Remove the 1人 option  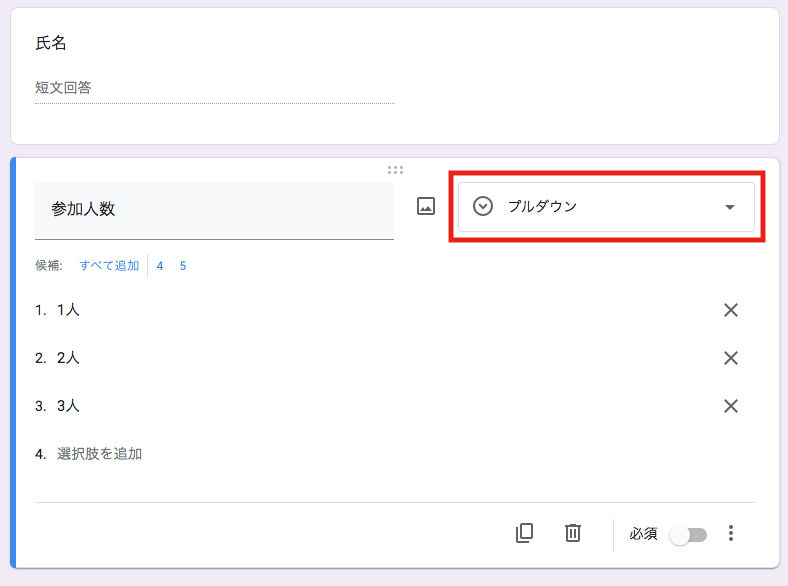point(730,310)
